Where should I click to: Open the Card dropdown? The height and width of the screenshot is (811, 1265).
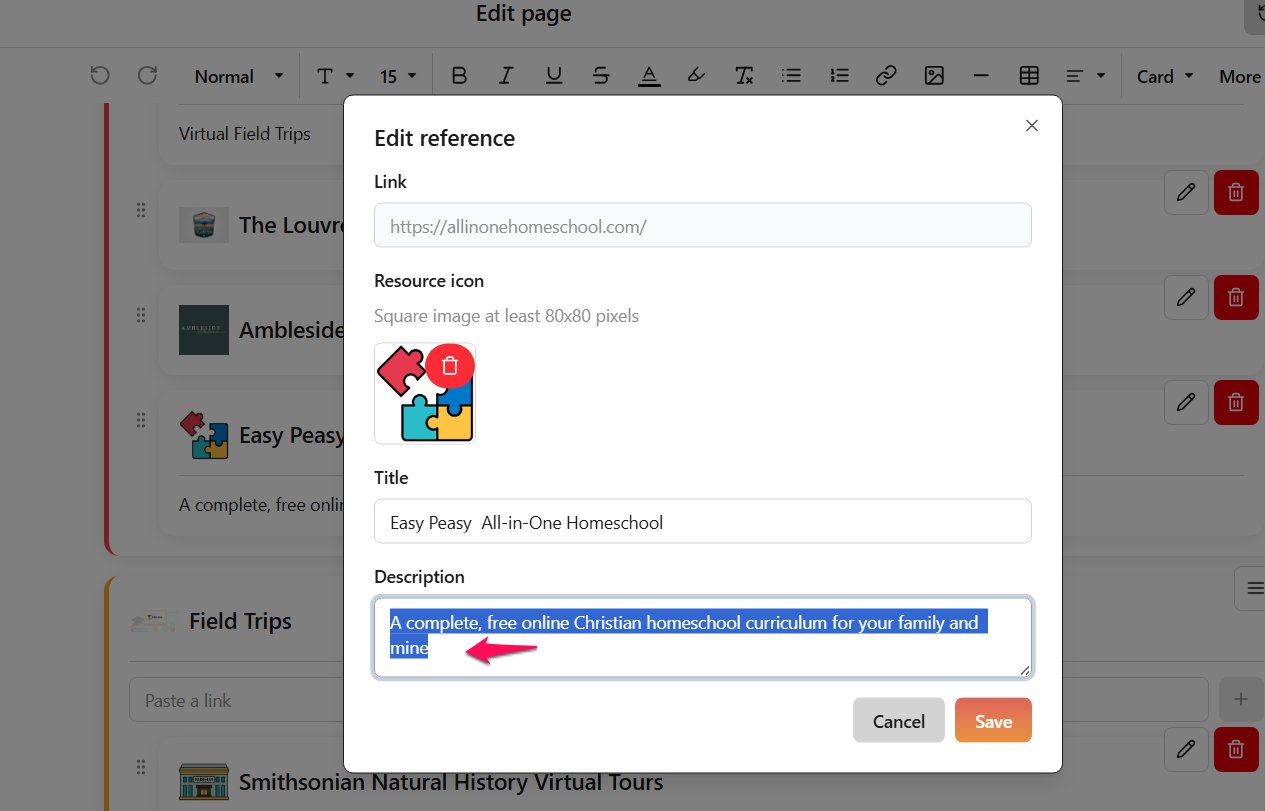(x=1165, y=76)
